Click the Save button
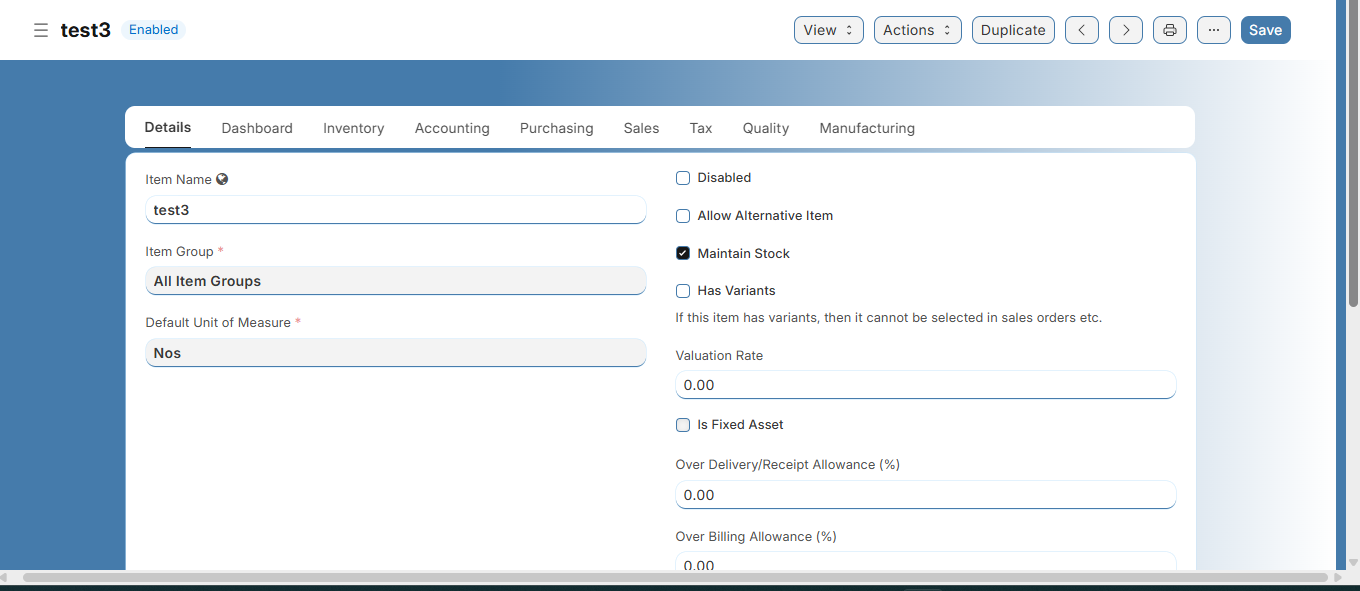 point(1265,30)
